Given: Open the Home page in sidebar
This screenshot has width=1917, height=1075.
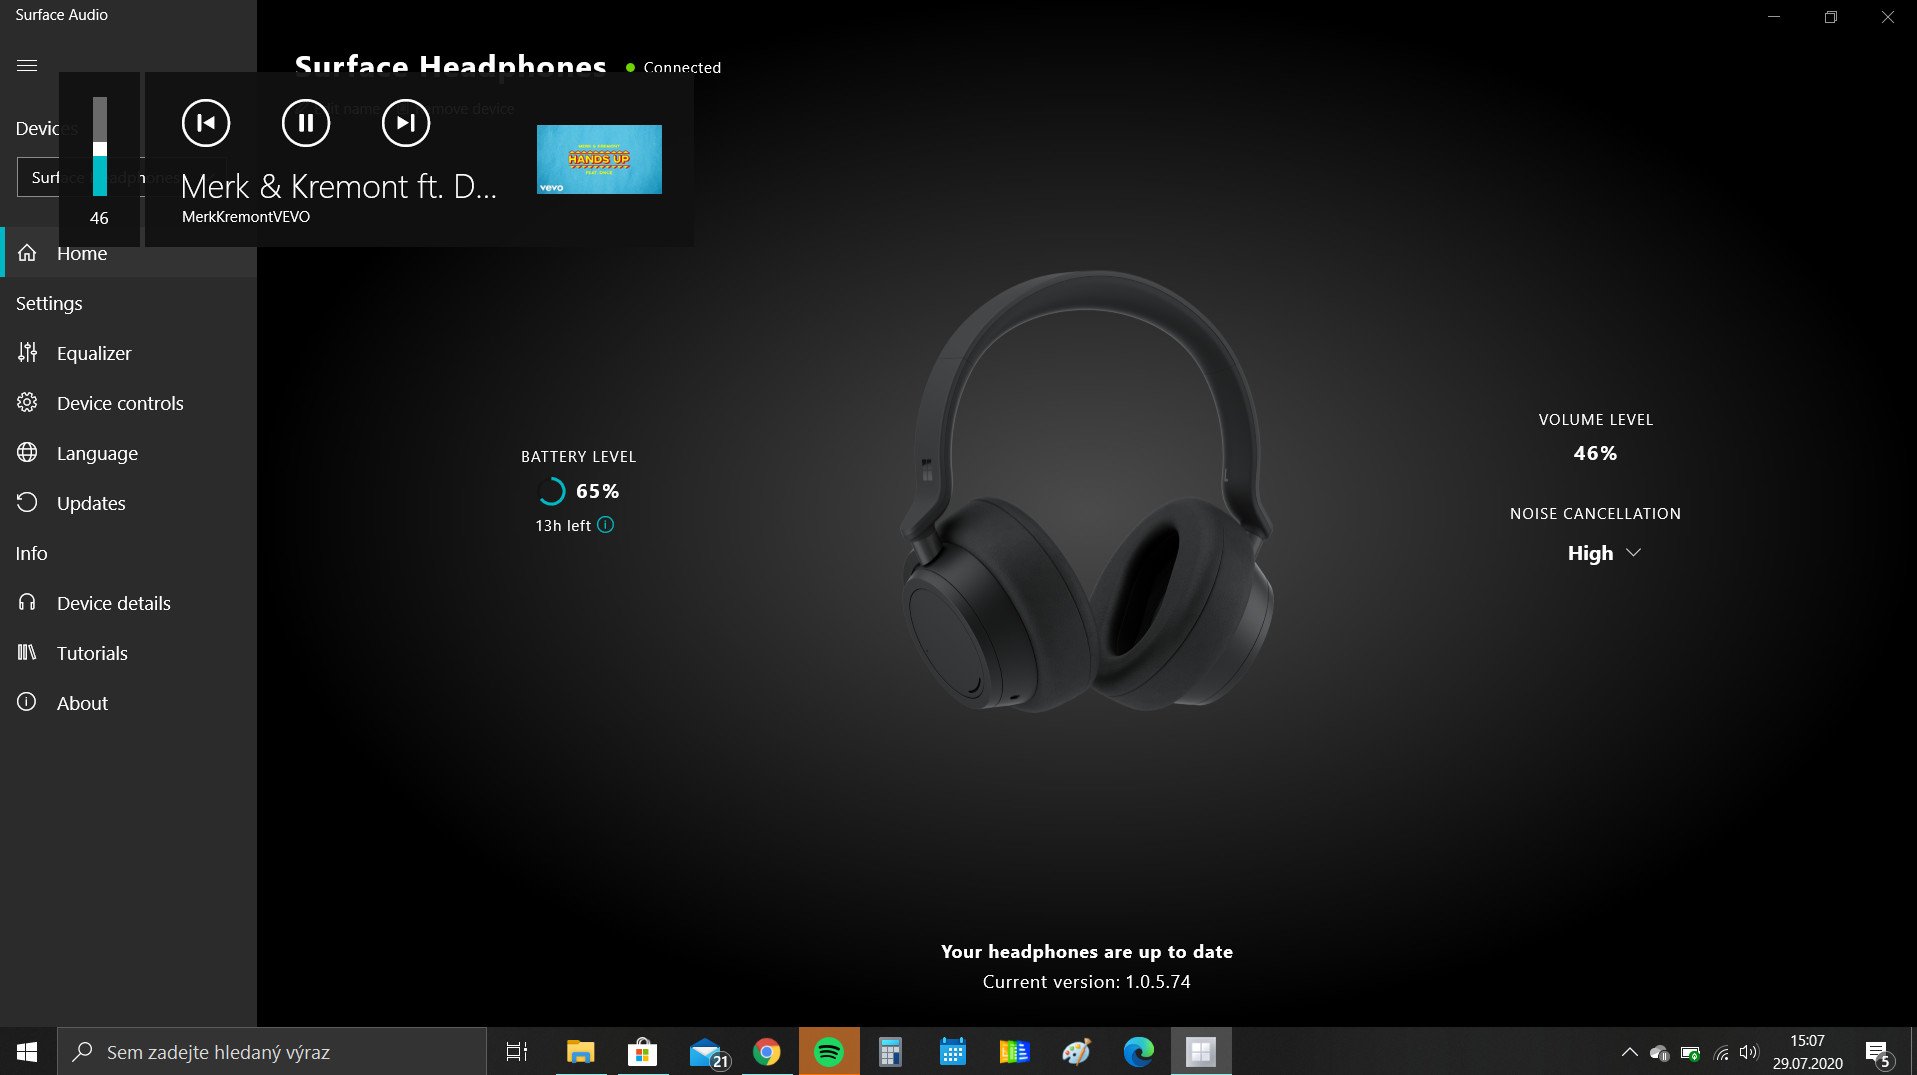Looking at the screenshot, I should point(128,253).
